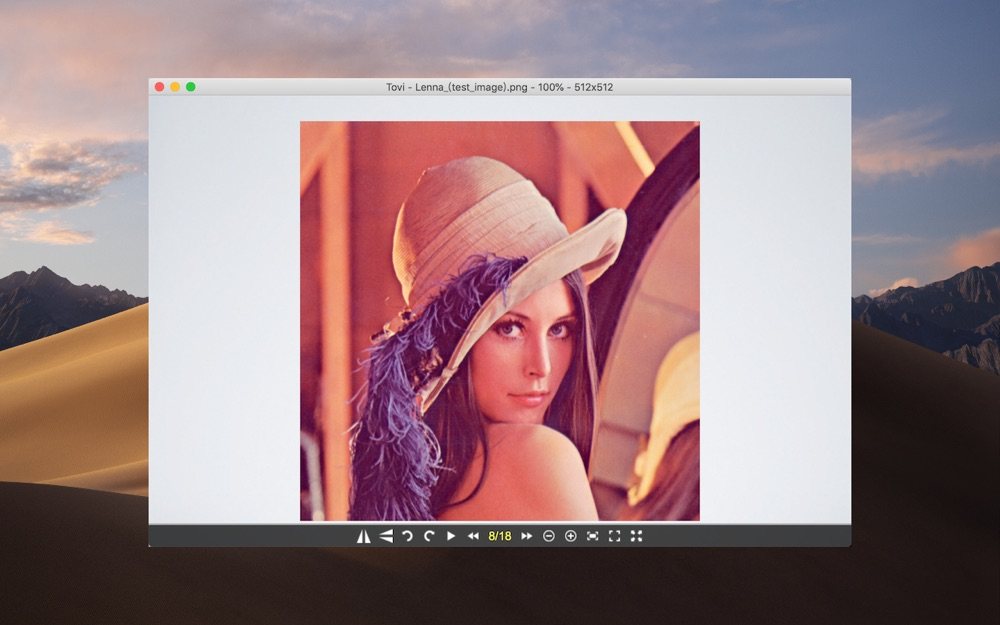Go to next image with forward arrows
Screen dimensions: 1000x625
pyautogui.click(x=527, y=536)
